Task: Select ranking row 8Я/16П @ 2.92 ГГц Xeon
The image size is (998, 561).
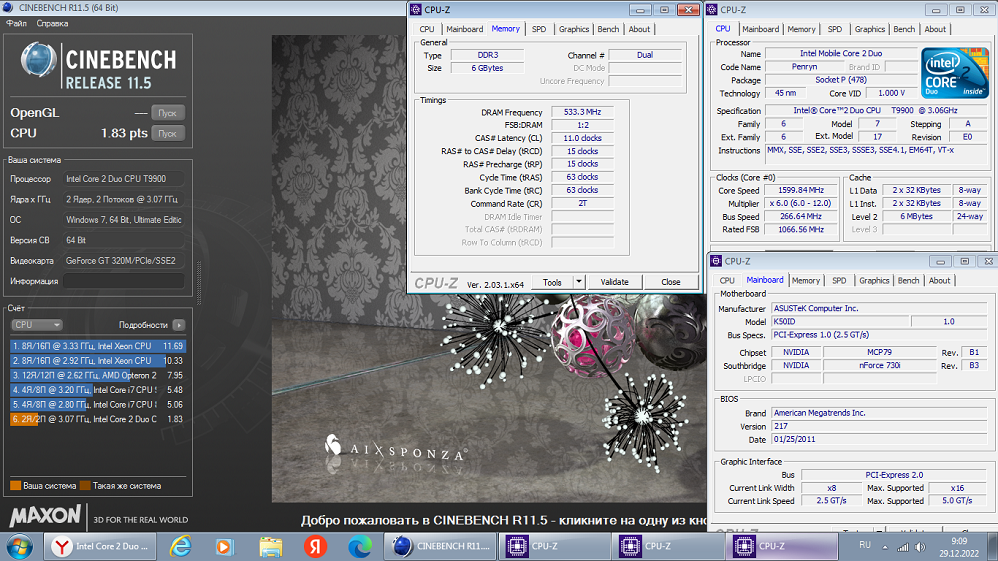Action: pyautogui.click(x=98, y=360)
